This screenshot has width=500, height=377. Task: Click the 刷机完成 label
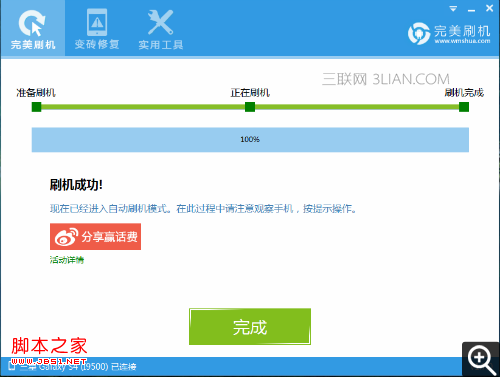pyautogui.click(x=464, y=93)
